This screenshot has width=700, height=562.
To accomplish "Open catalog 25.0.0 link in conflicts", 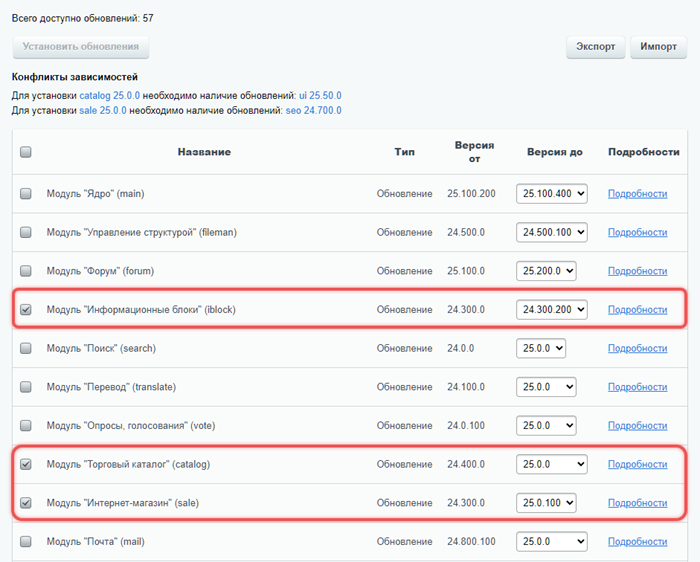I will click(x=109, y=96).
